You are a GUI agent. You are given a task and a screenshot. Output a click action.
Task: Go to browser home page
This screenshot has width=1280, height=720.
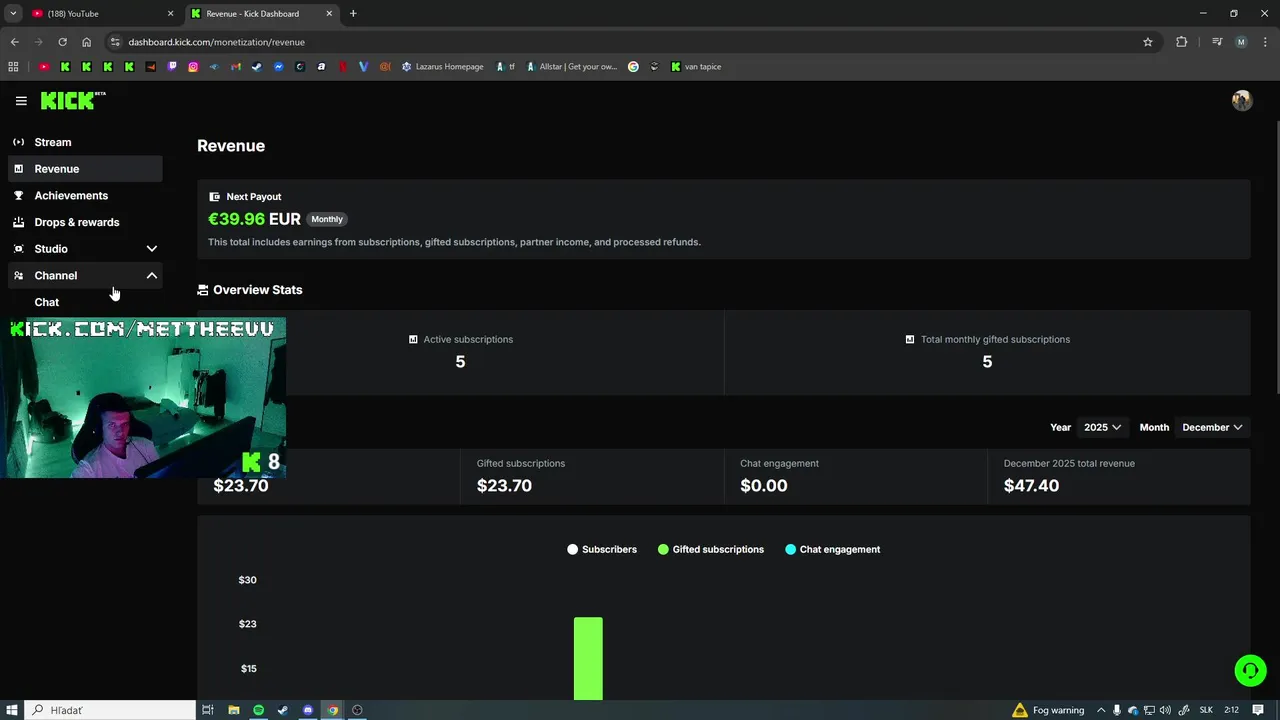tap(87, 42)
